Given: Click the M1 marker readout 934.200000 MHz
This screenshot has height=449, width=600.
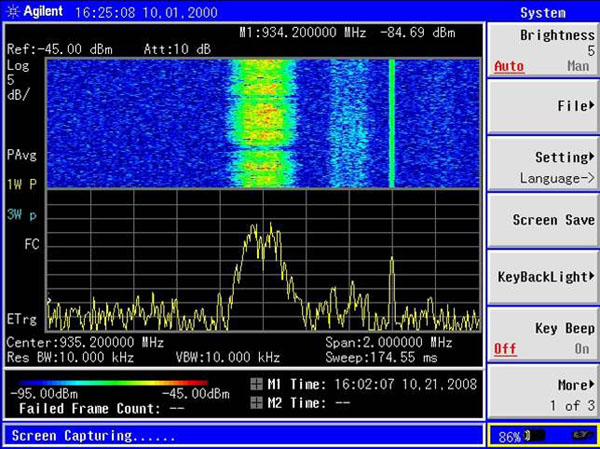Looking at the screenshot, I should (x=303, y=33).
